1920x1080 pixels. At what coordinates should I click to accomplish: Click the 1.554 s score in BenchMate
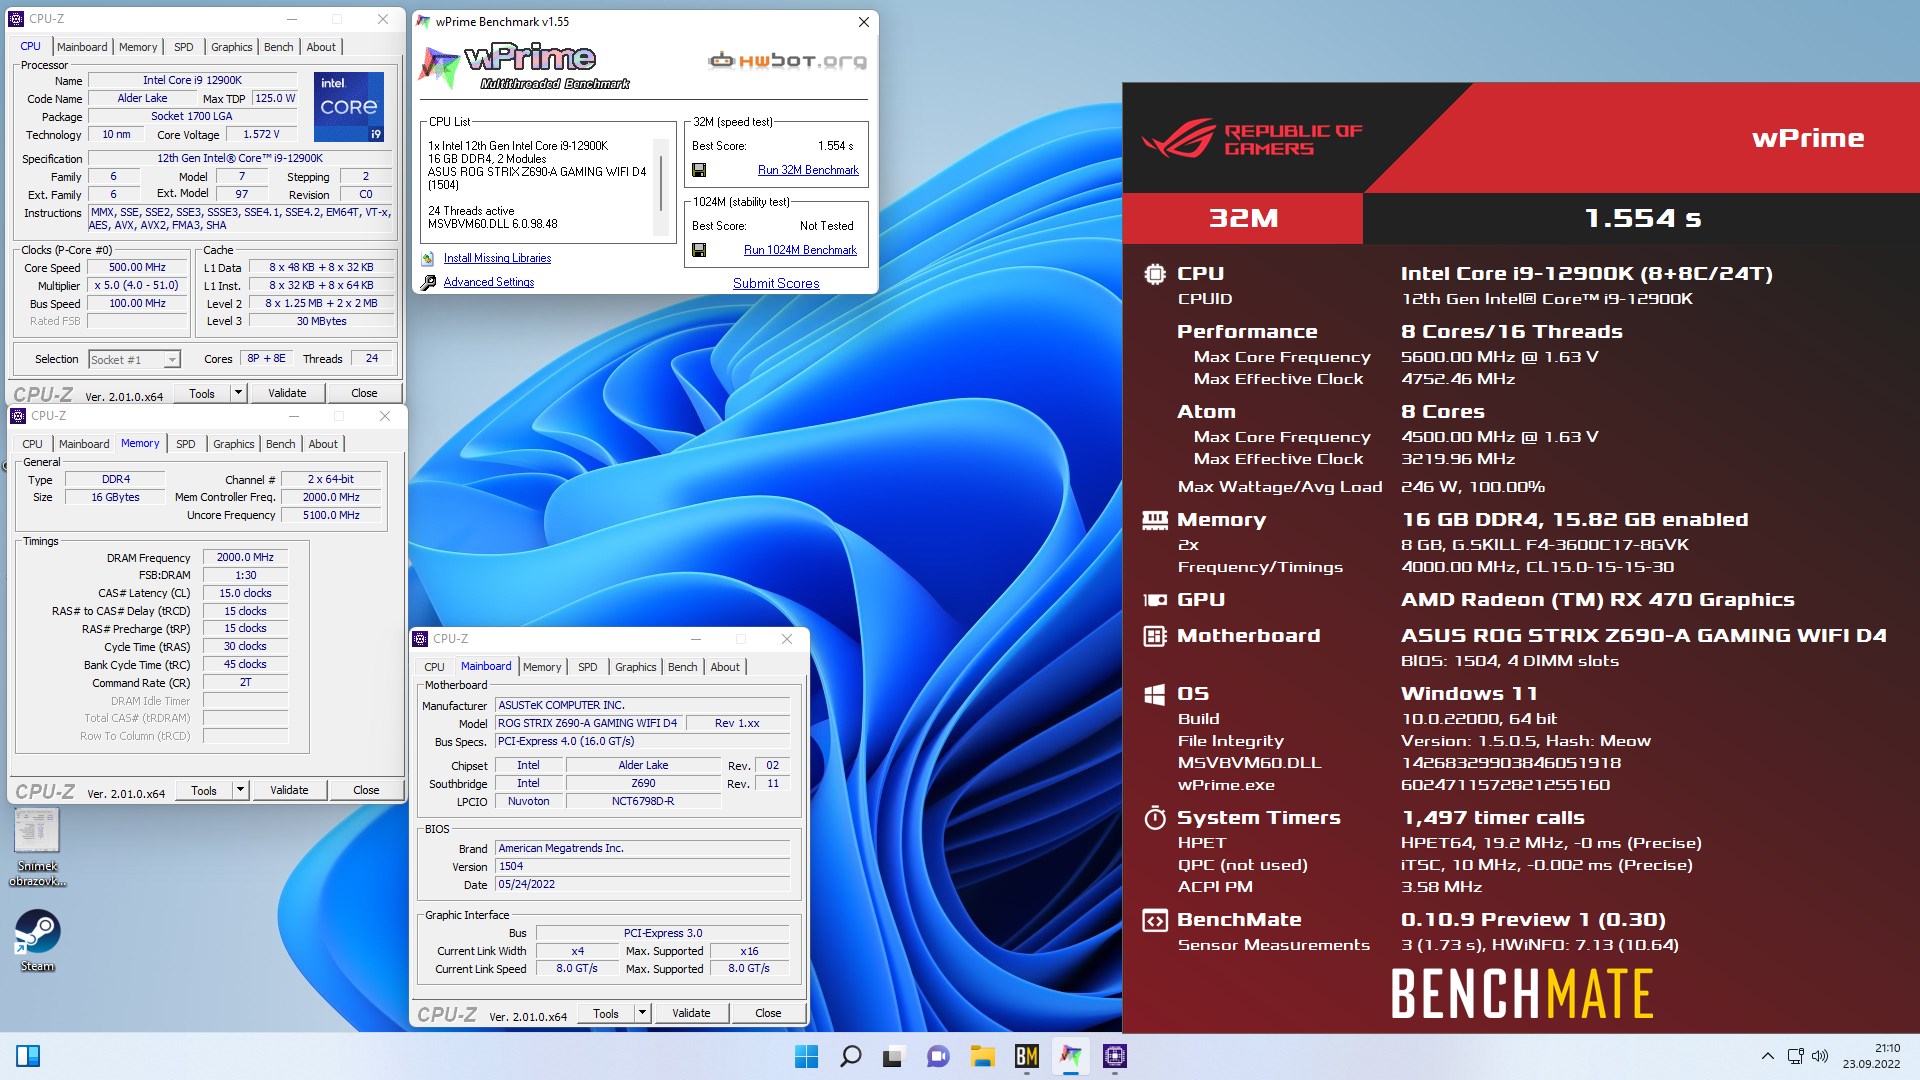pos(1642,218)
